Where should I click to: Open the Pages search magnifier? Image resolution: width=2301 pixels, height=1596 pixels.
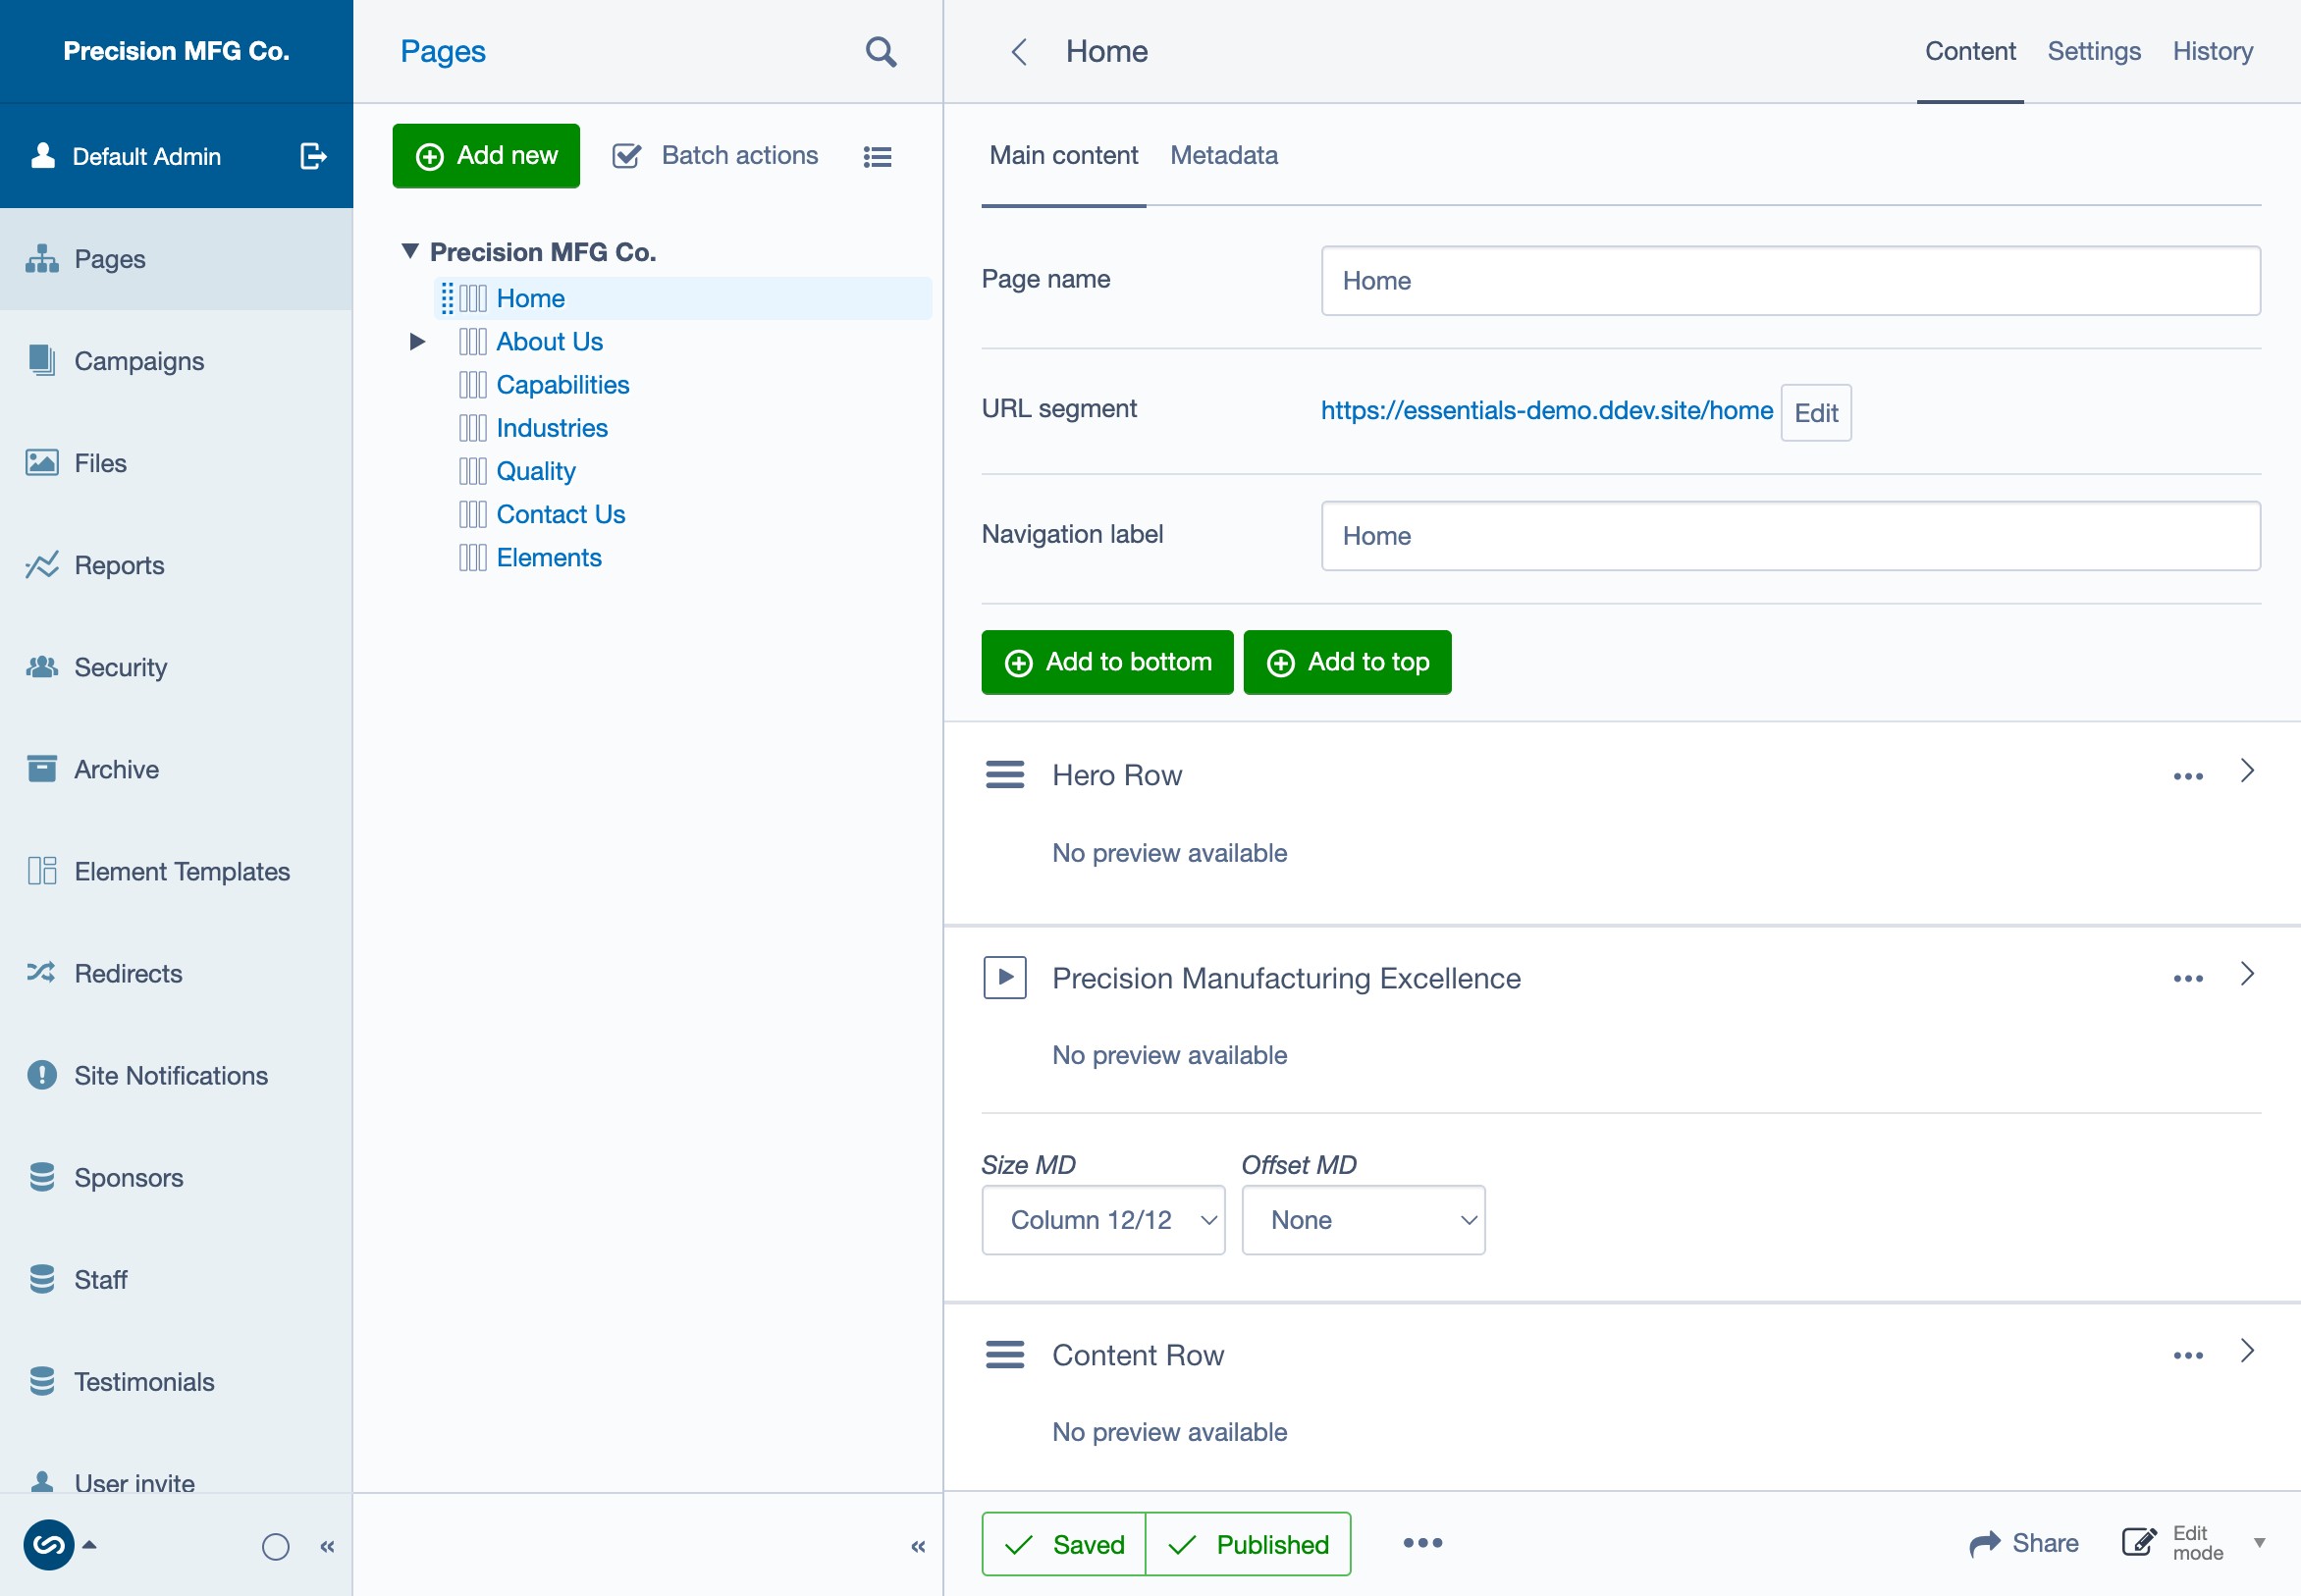coord(880,52)
